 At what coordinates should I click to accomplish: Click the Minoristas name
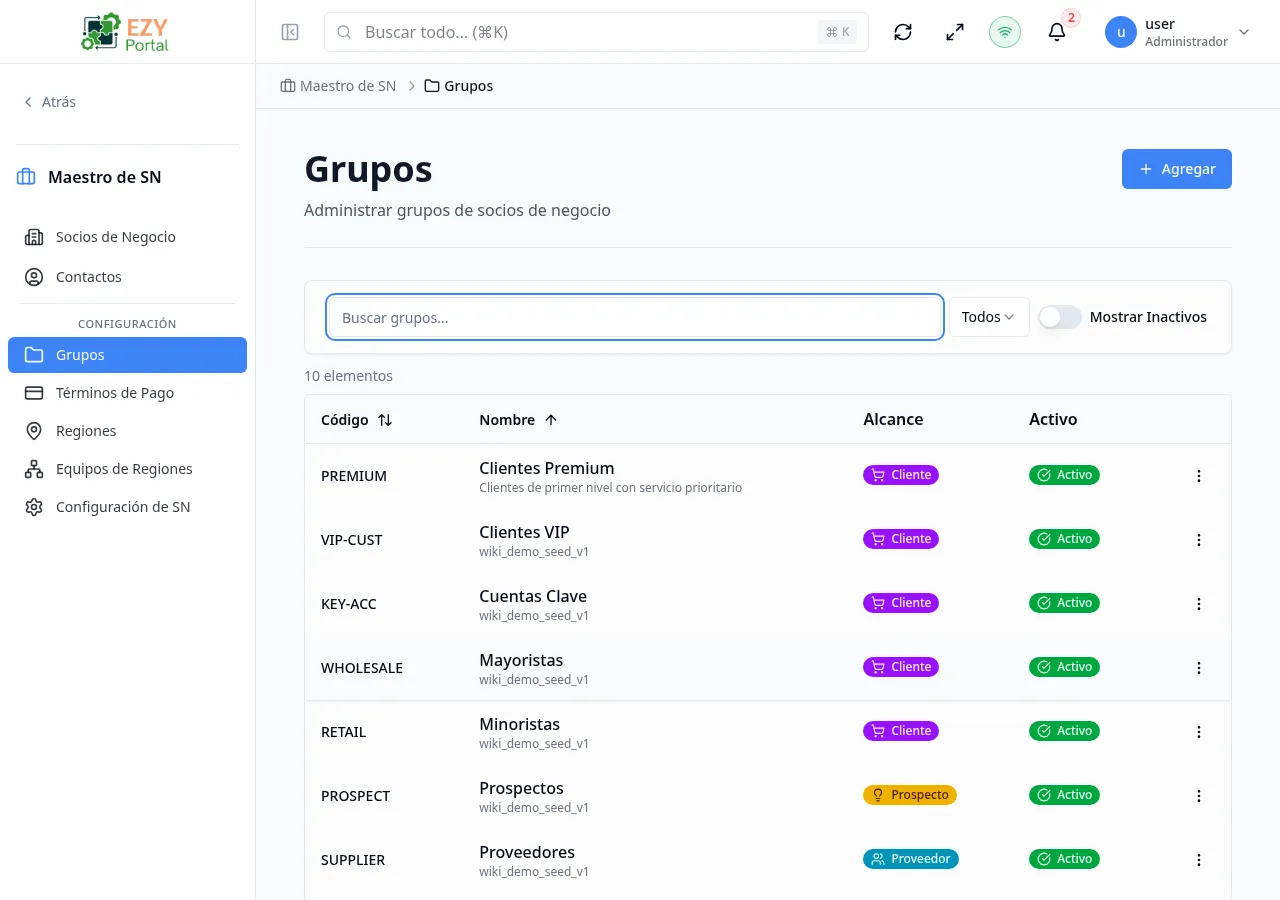(520, 724)
